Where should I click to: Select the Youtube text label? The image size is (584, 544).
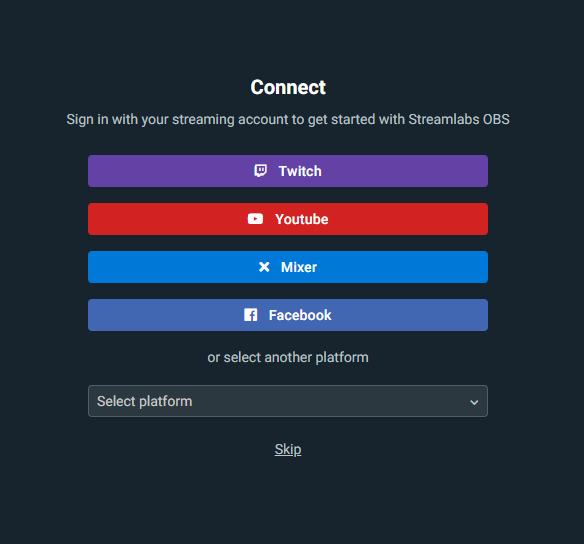(302, 219)
